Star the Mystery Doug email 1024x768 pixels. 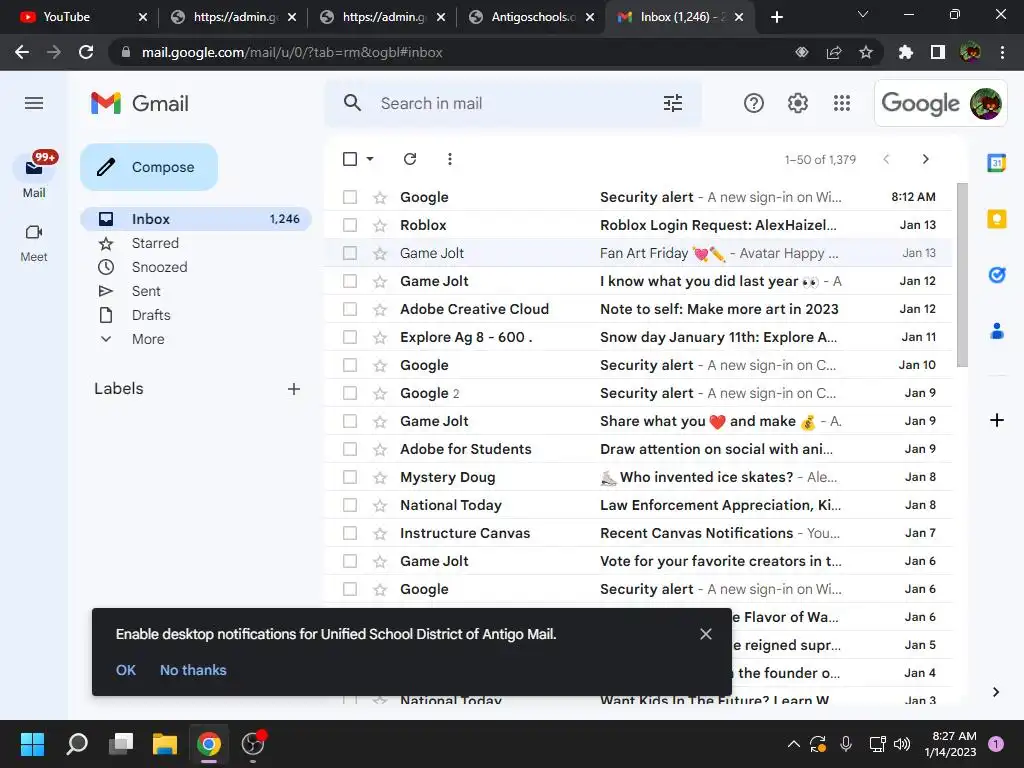tap(379, 477)
